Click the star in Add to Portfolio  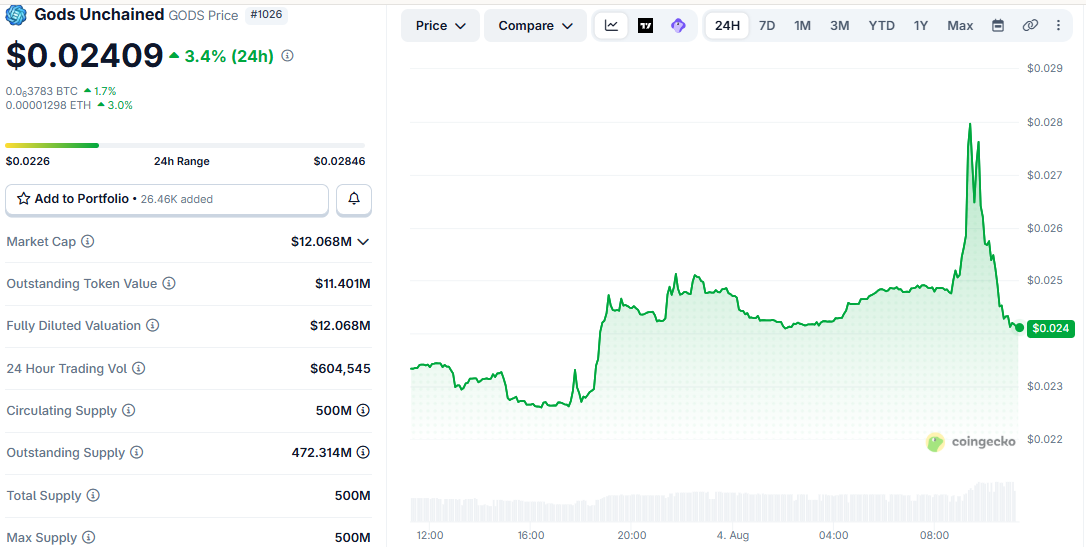point(24,199)
